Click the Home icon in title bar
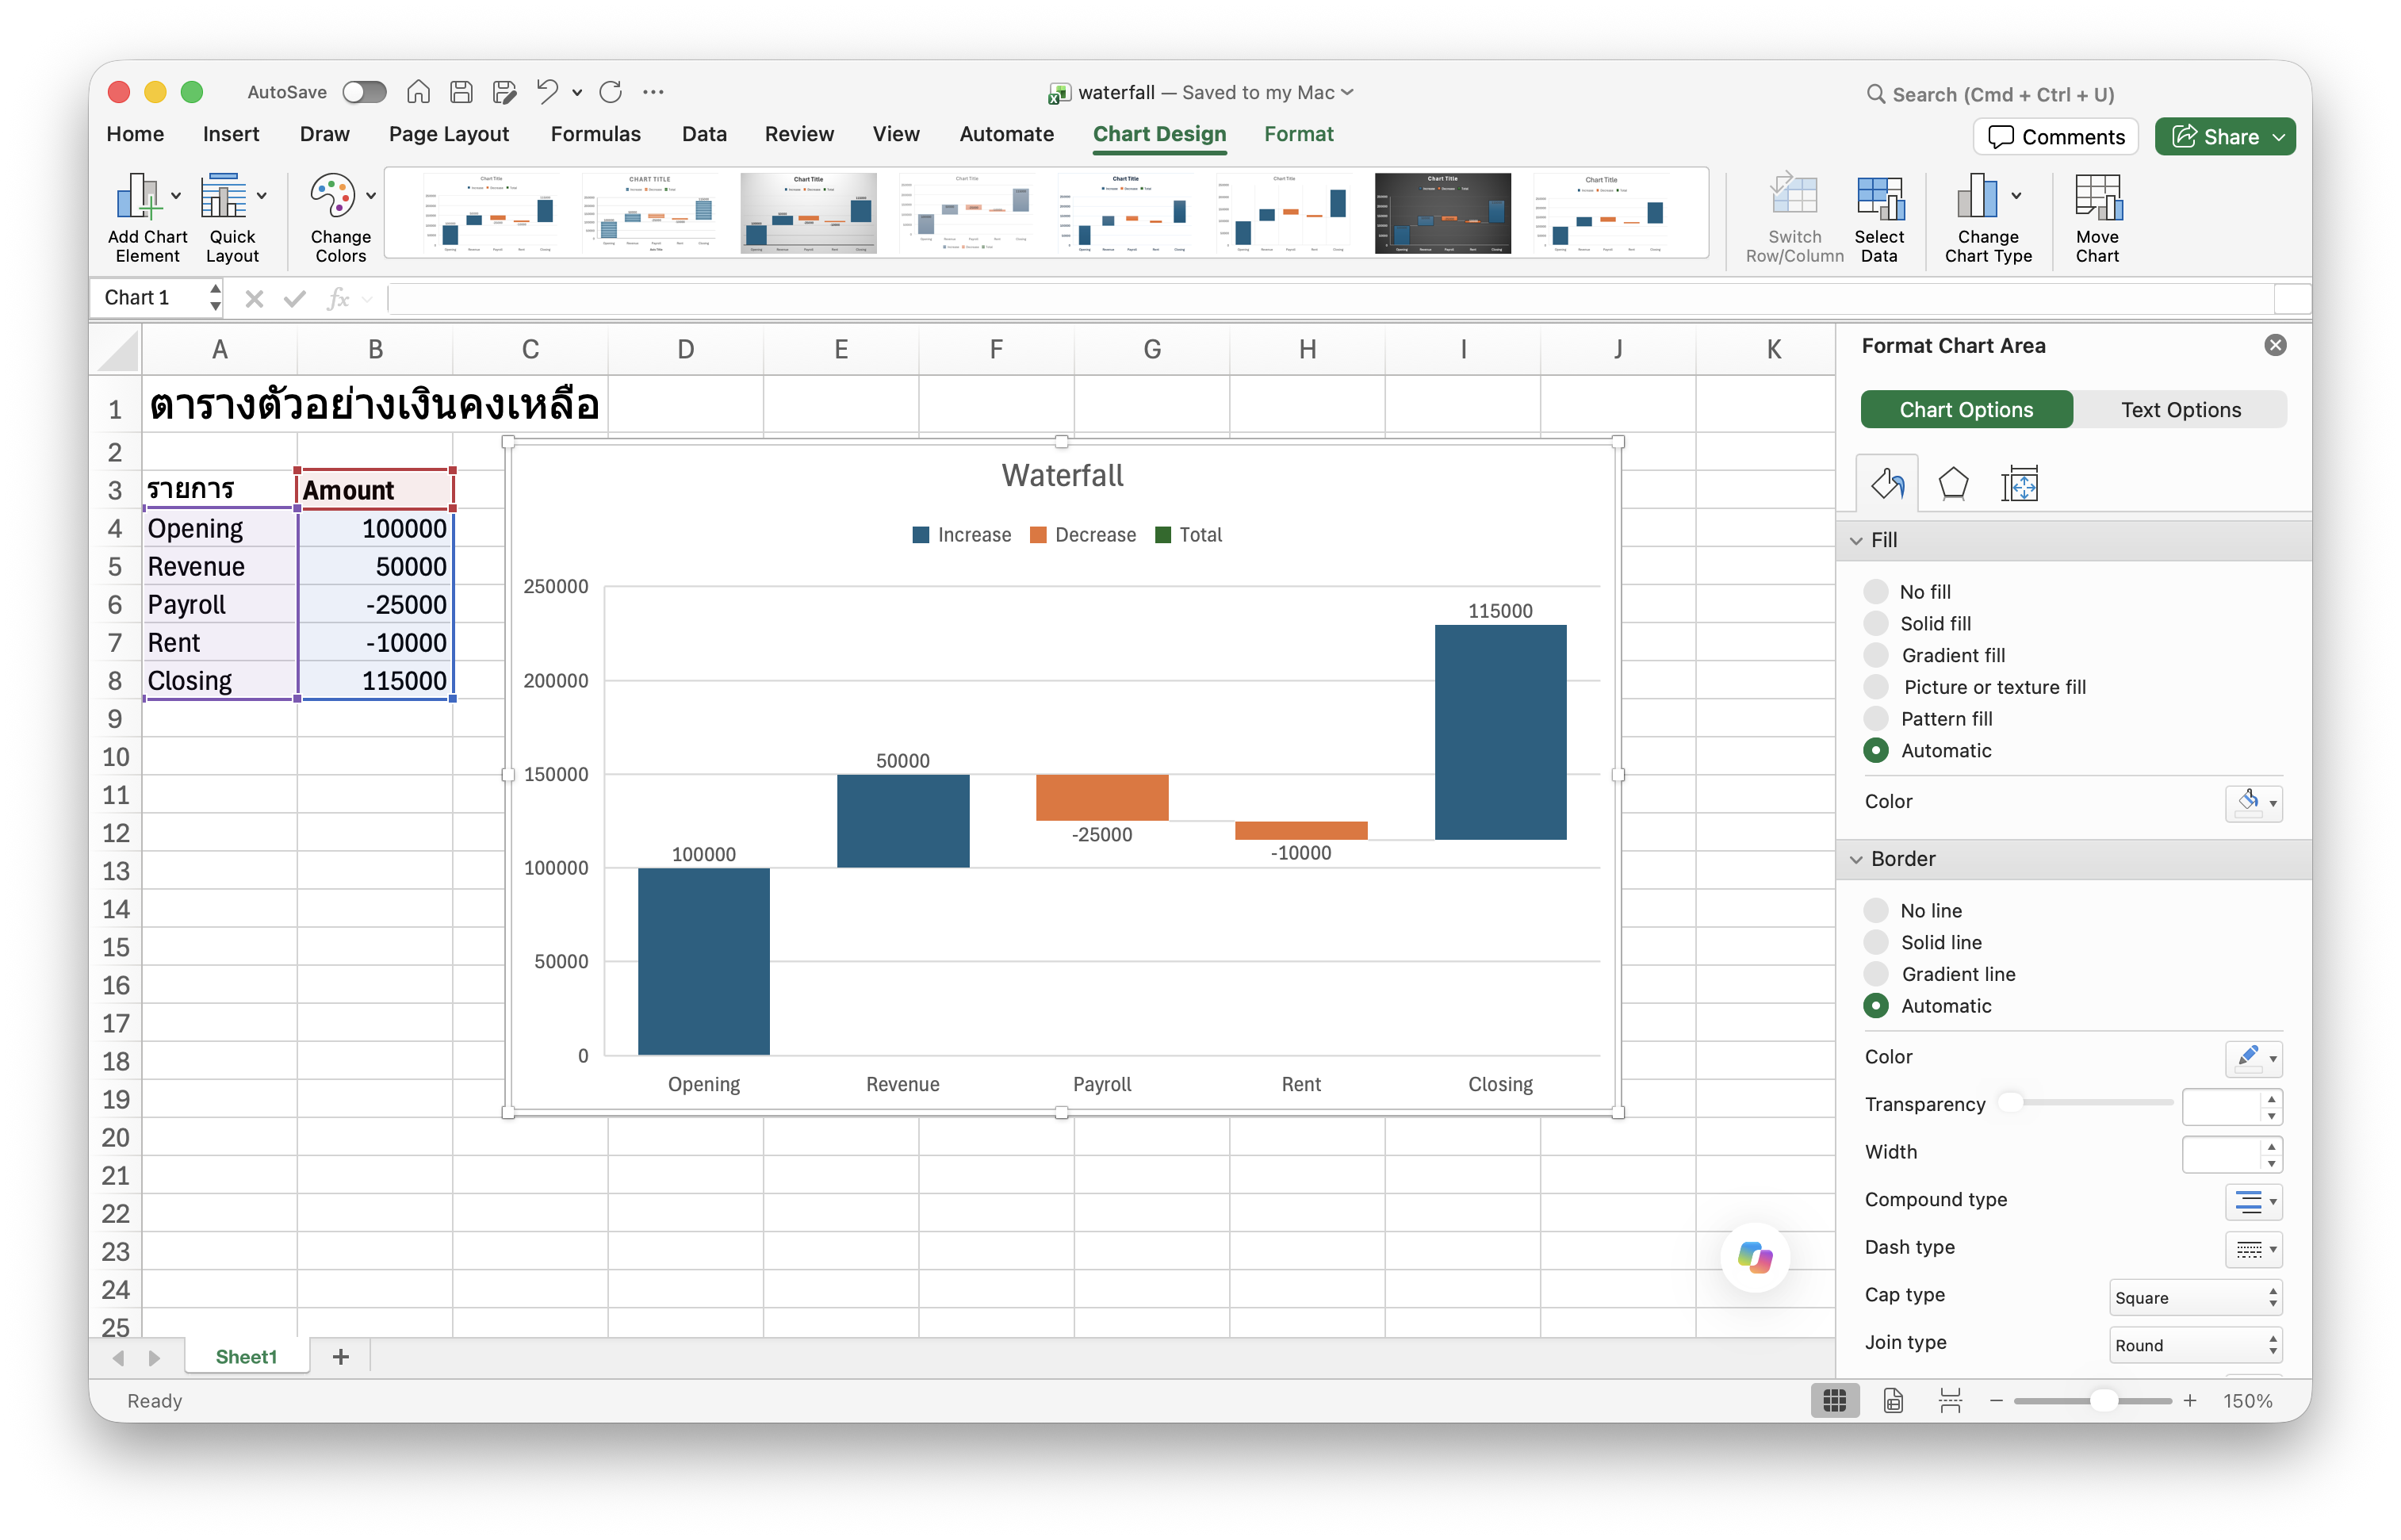 418,92
